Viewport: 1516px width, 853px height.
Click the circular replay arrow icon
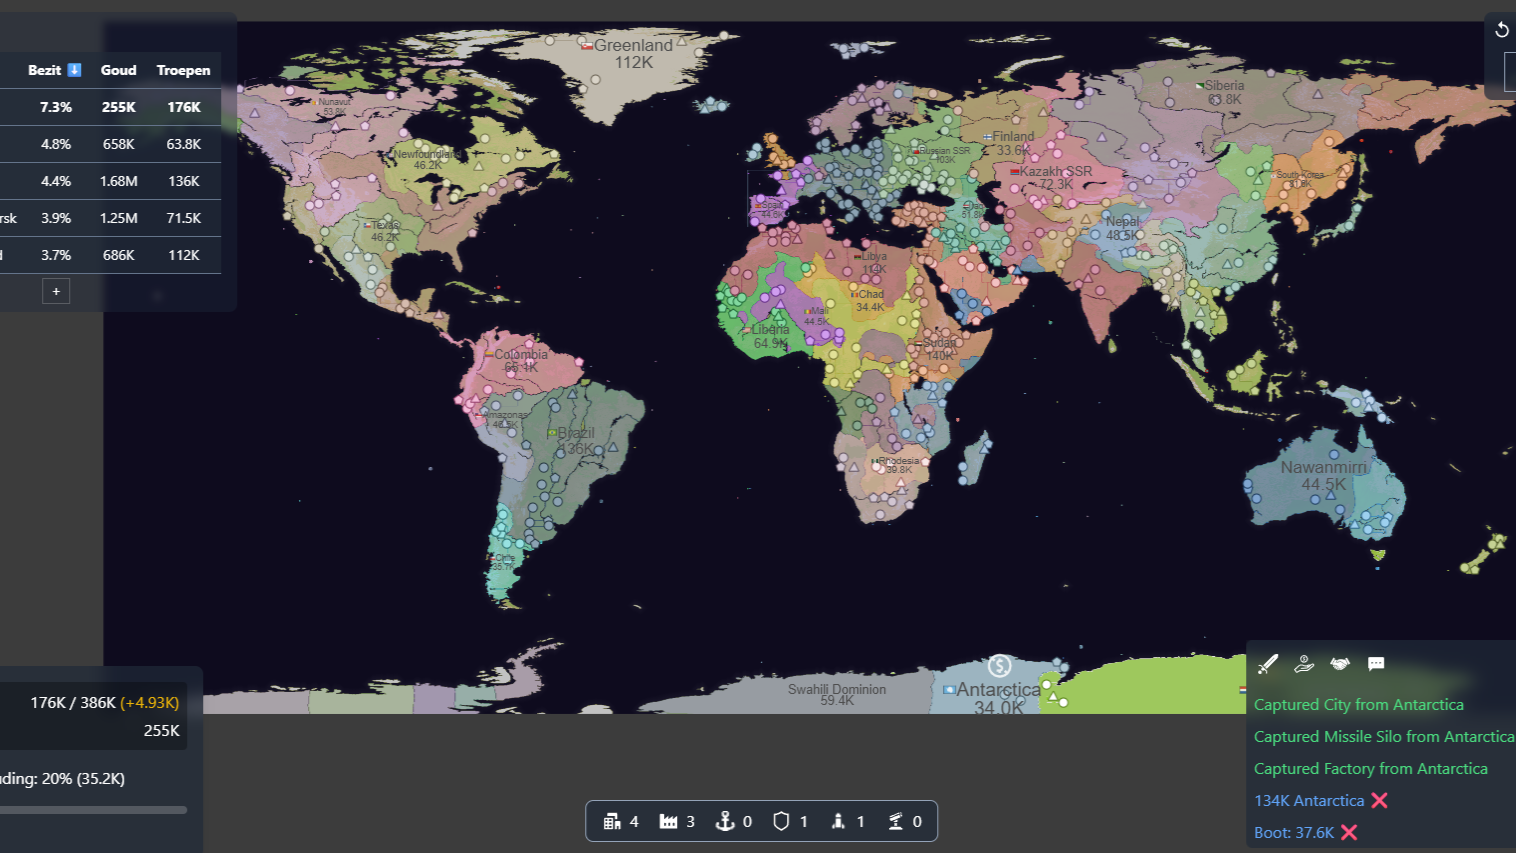click(1501, 30)
